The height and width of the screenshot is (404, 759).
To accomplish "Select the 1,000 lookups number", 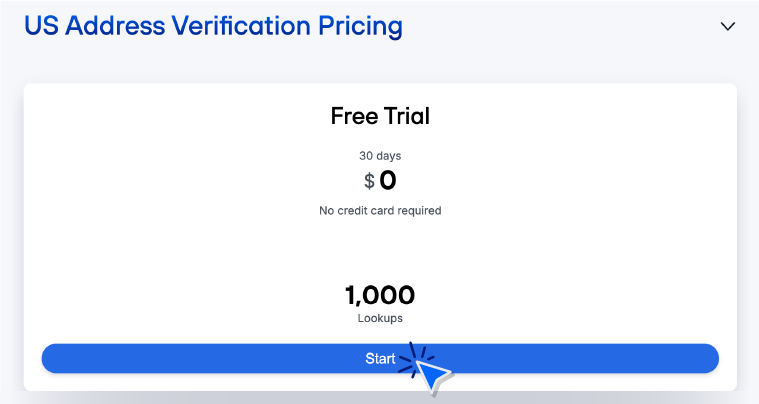I will point(380,295).
